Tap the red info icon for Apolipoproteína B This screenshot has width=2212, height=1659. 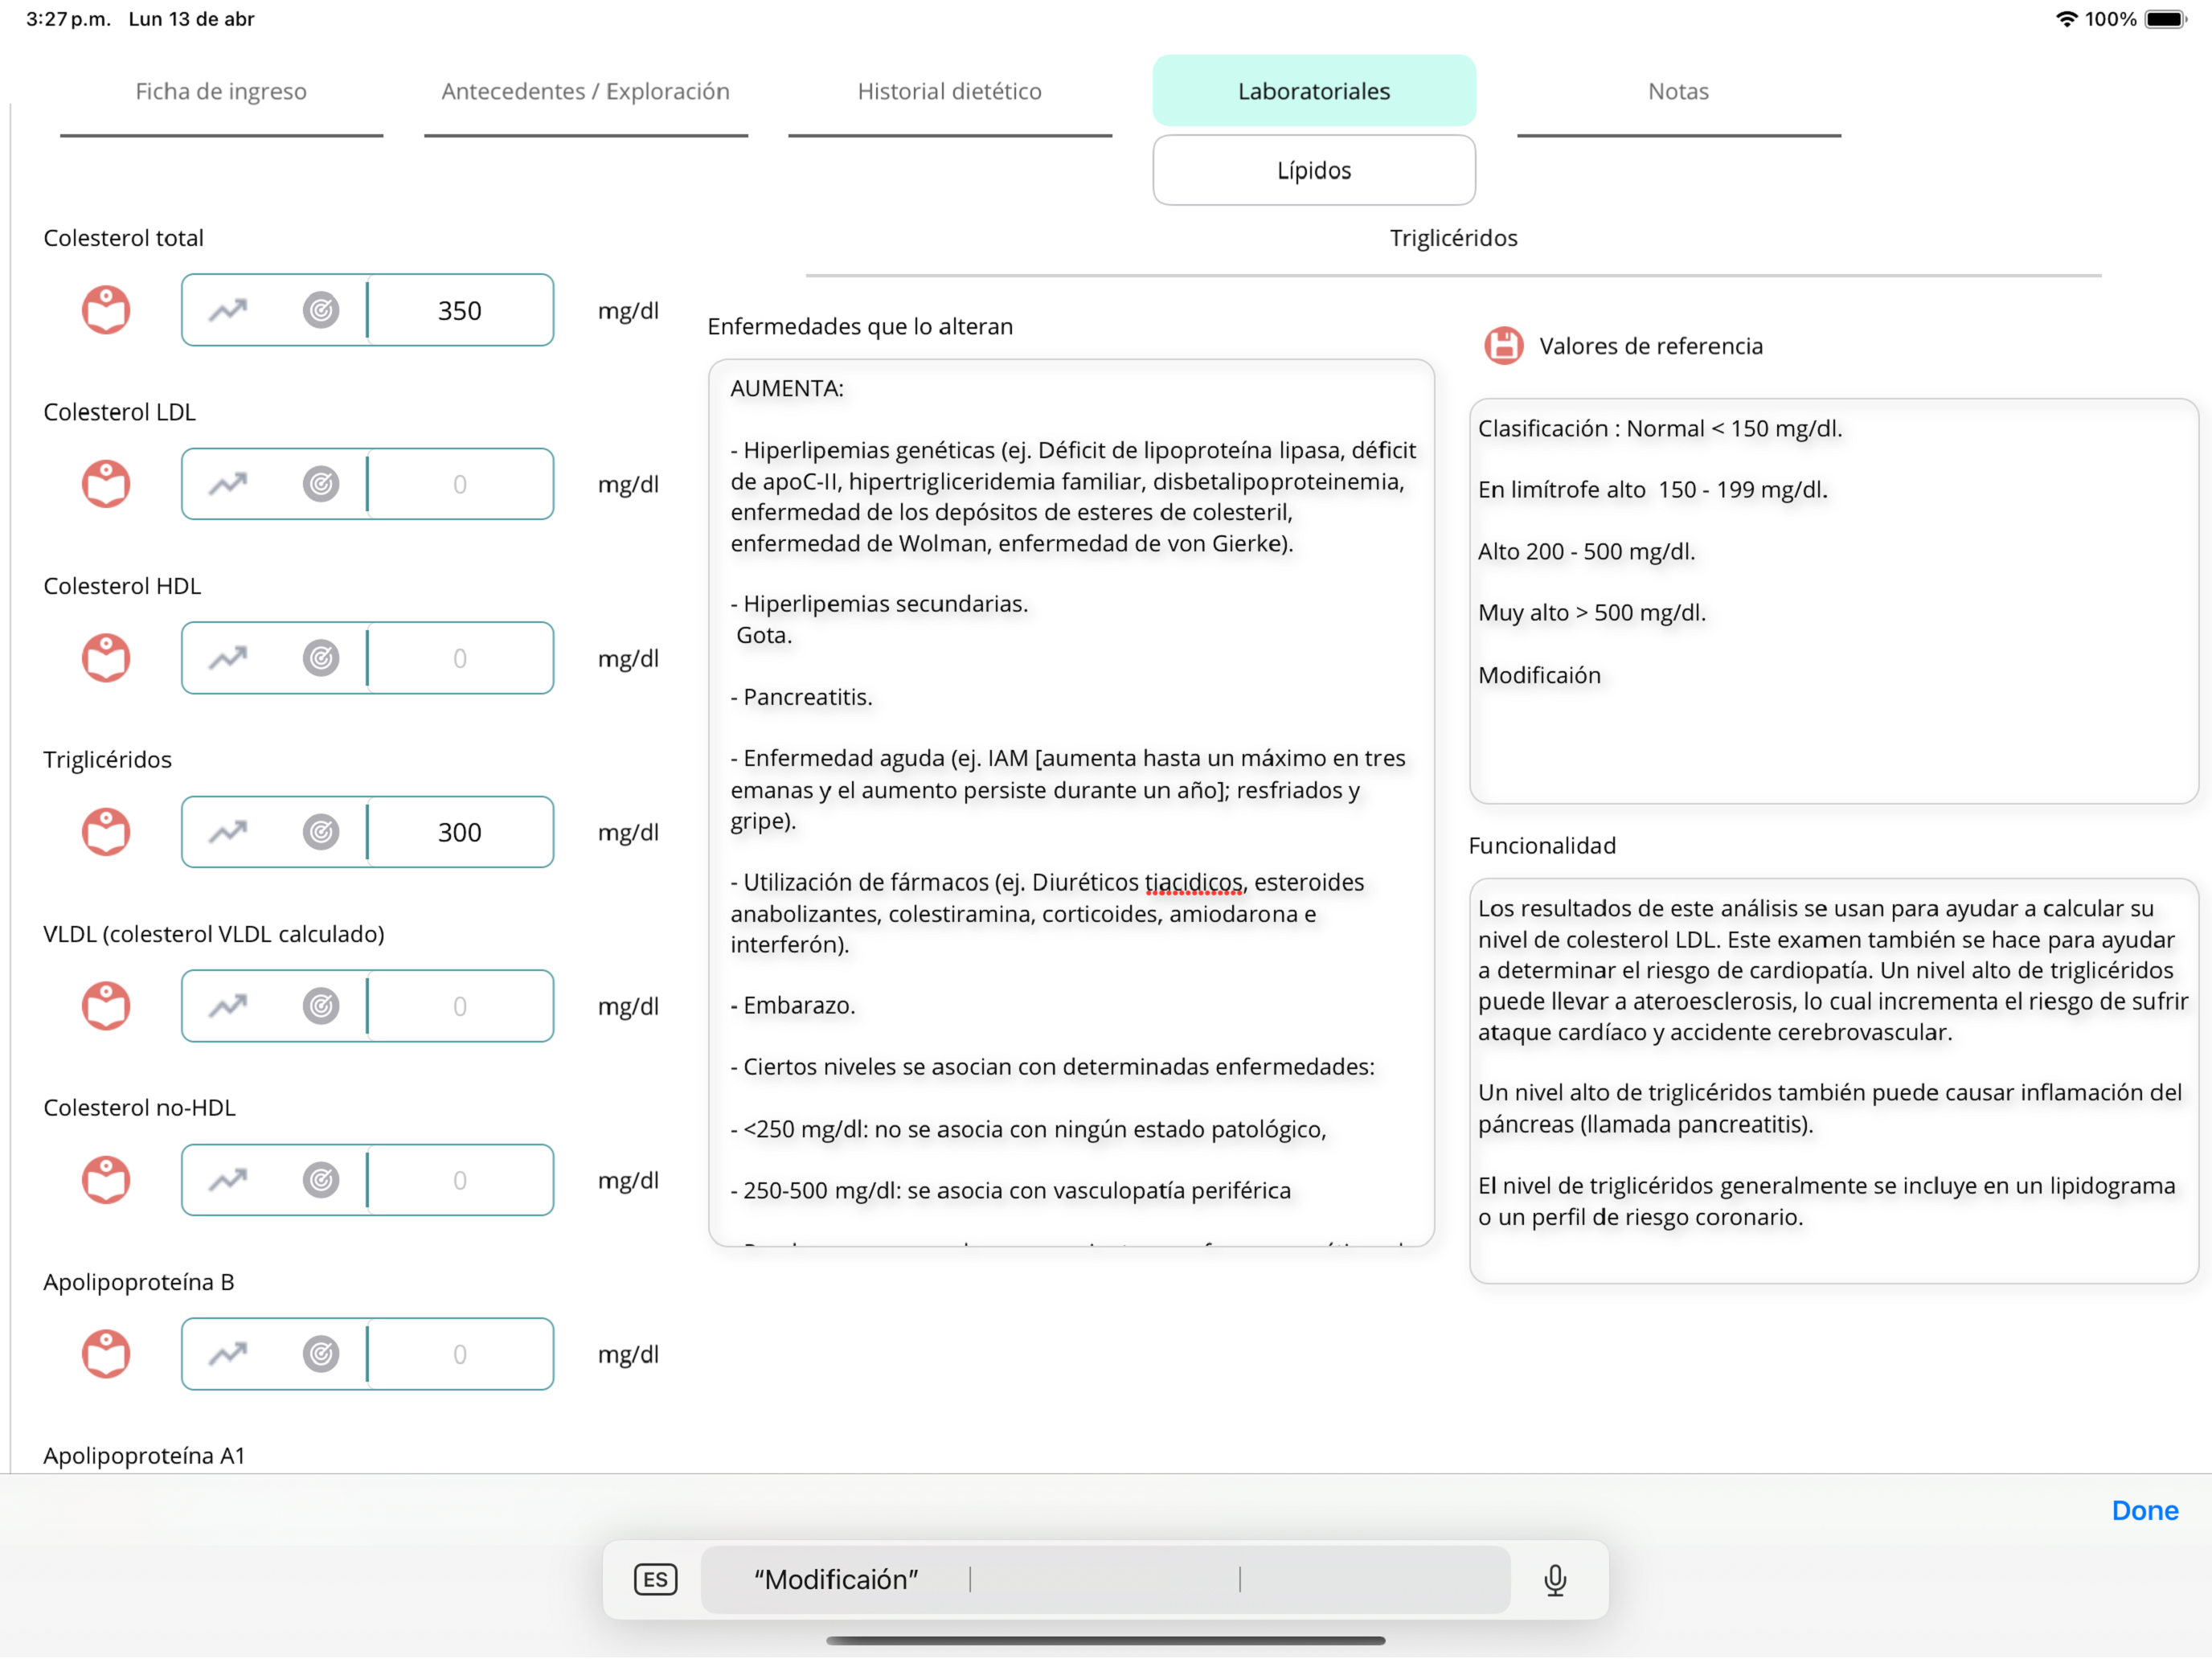tap(106, 1354)
